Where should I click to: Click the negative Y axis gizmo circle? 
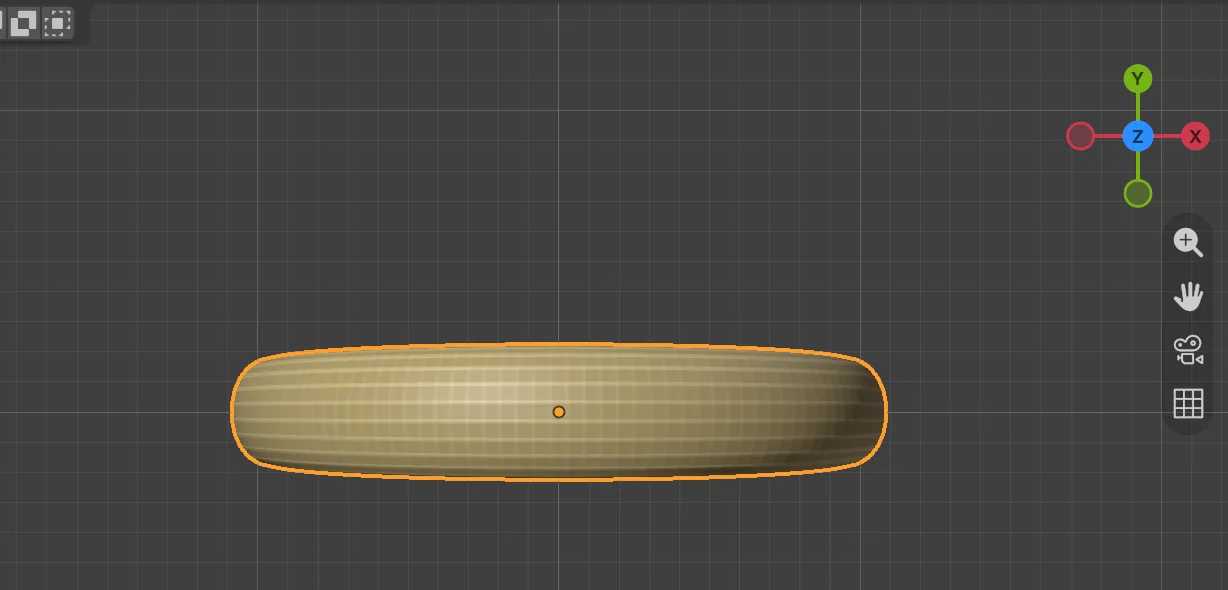[x=1138, y=193]
